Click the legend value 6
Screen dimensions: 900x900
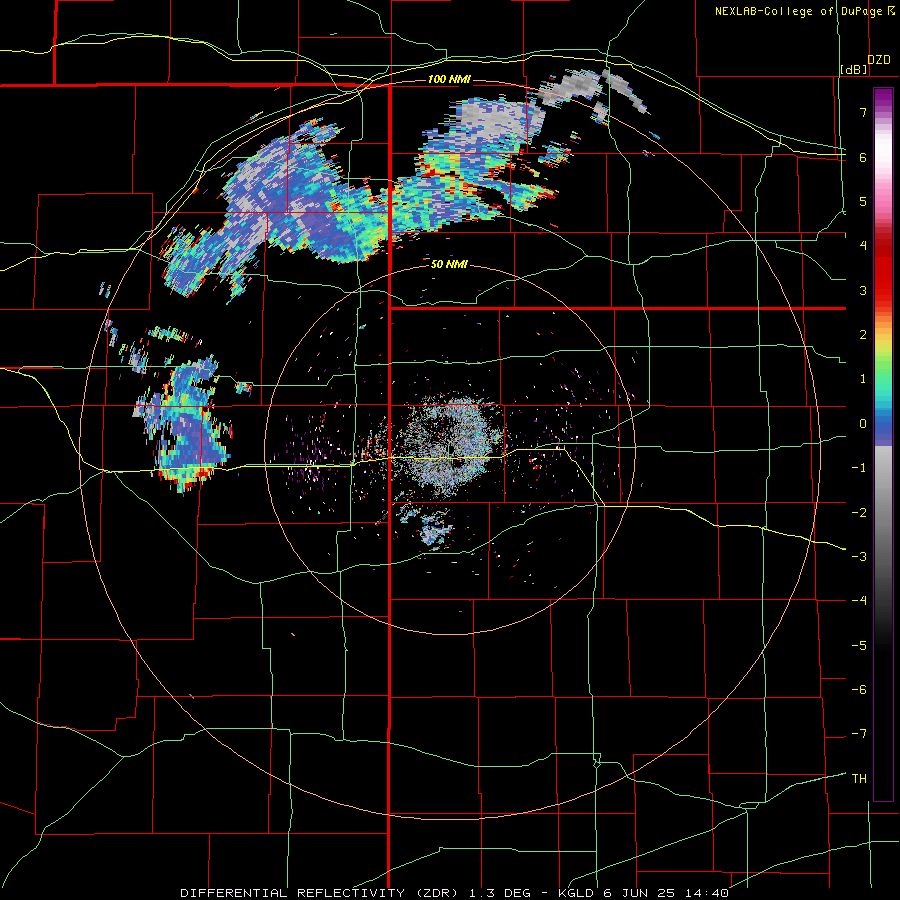pos(863,157)
